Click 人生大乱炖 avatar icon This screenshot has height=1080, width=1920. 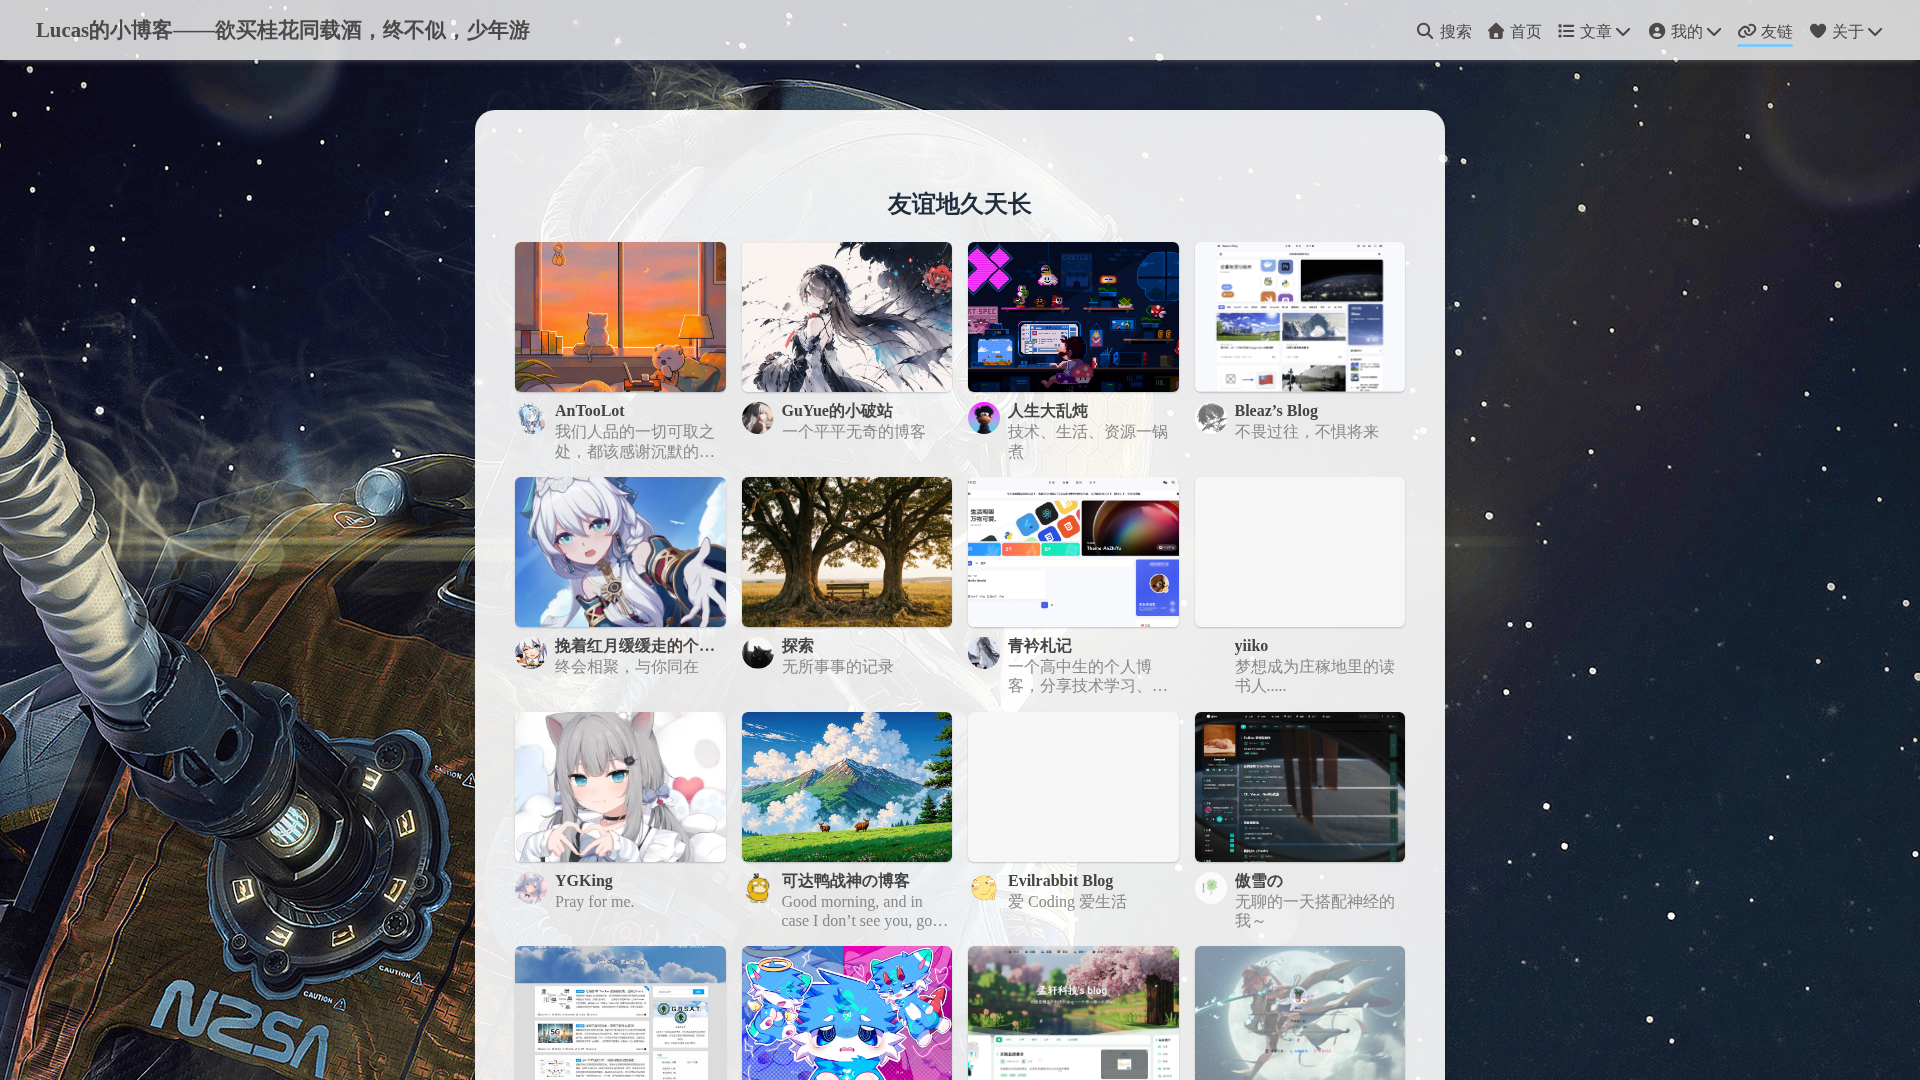(984, 418)
